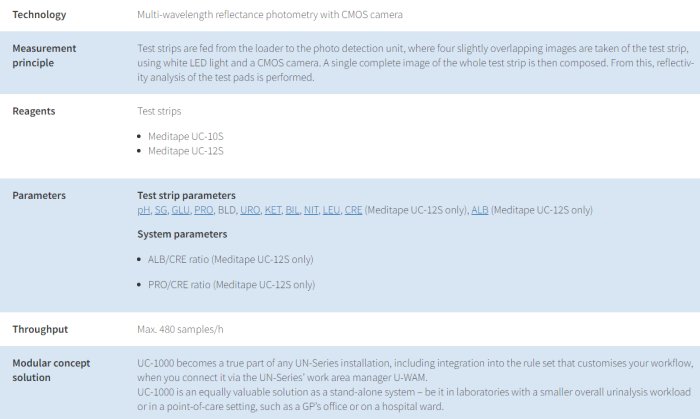Click the CRE parameter link
700x419 pixels.
click(x=353, y=210)
